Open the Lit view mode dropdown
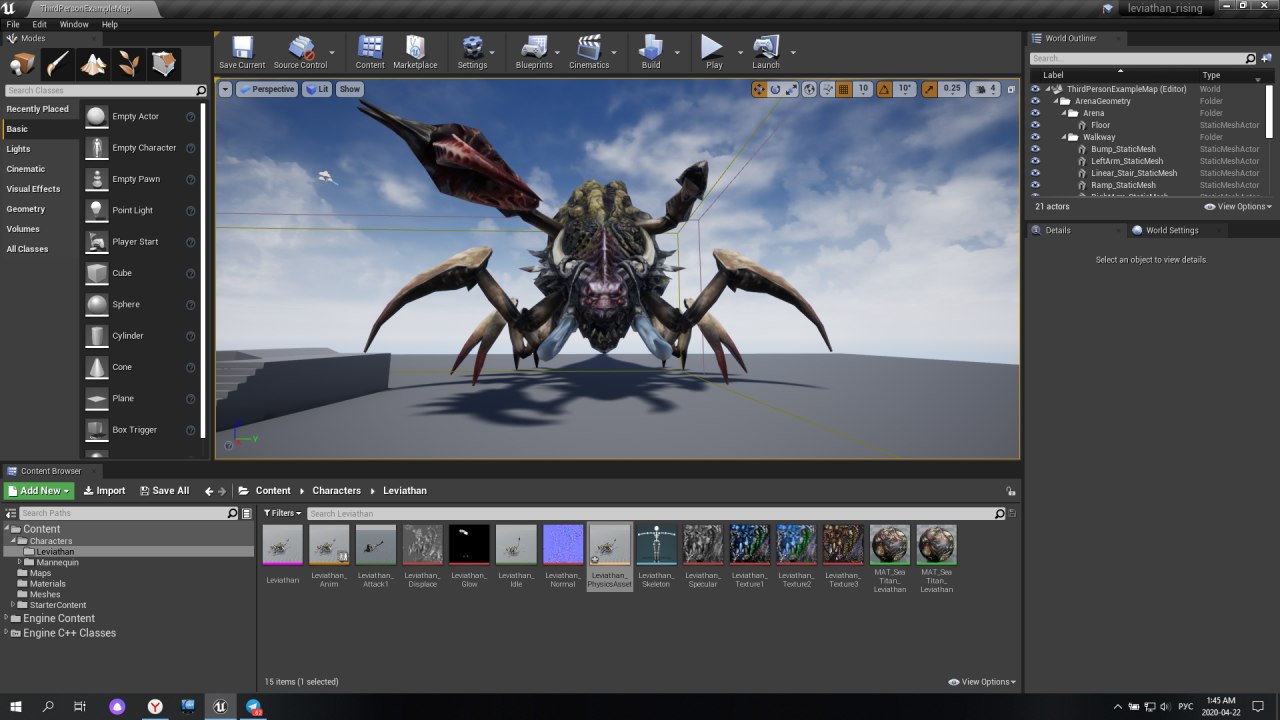This screenshot has height=720, width=1280. click(317, 89)
